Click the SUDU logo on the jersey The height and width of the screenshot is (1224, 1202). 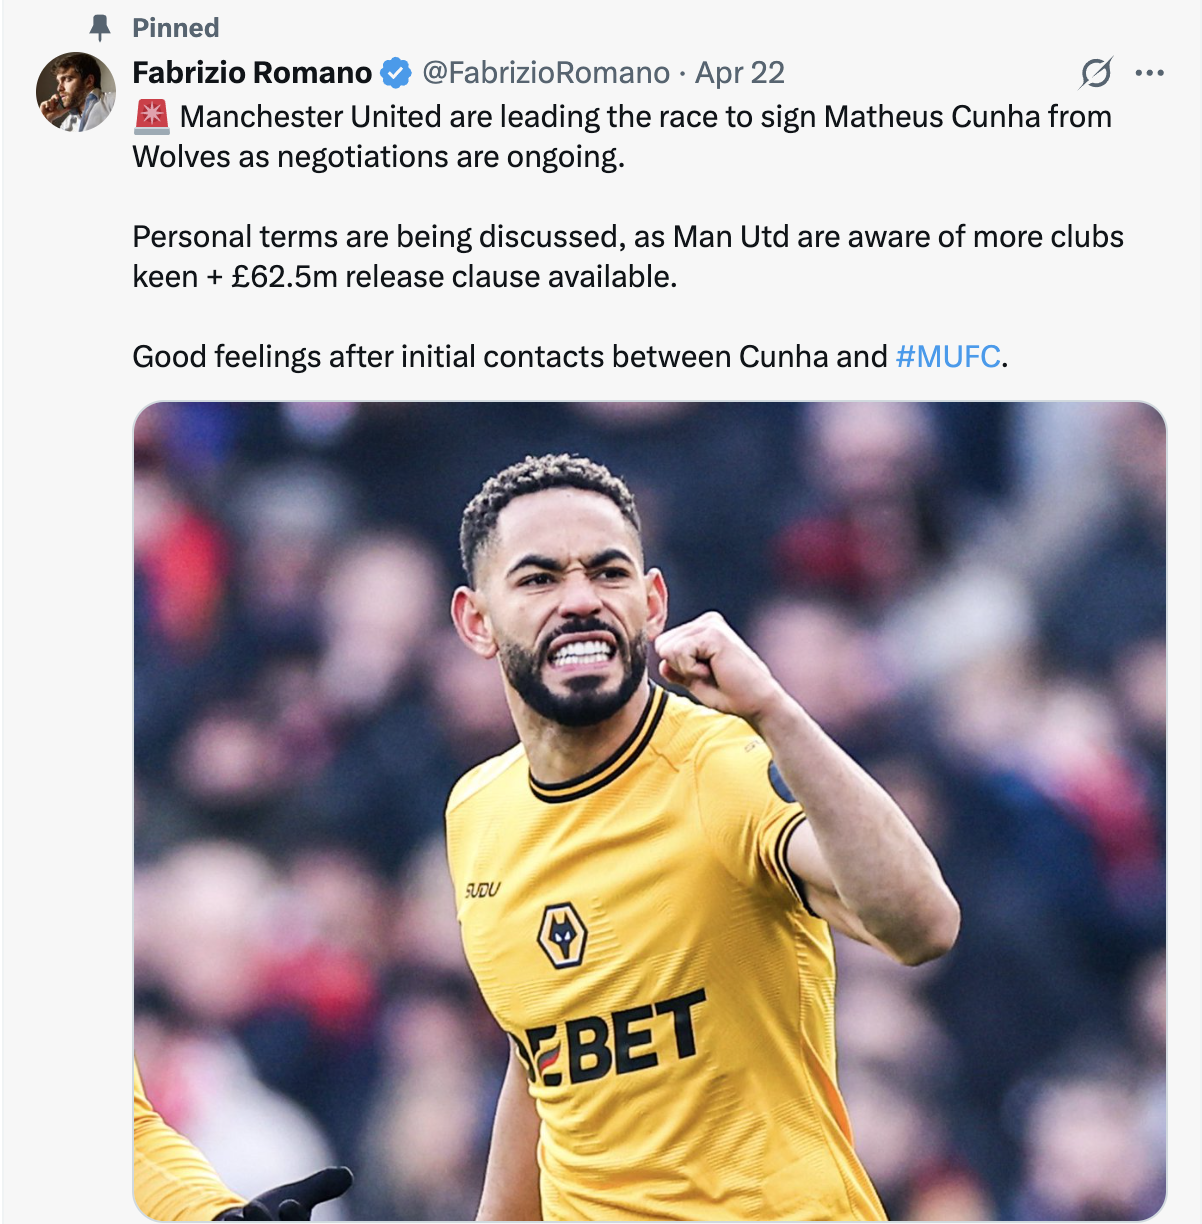[482, 889]
